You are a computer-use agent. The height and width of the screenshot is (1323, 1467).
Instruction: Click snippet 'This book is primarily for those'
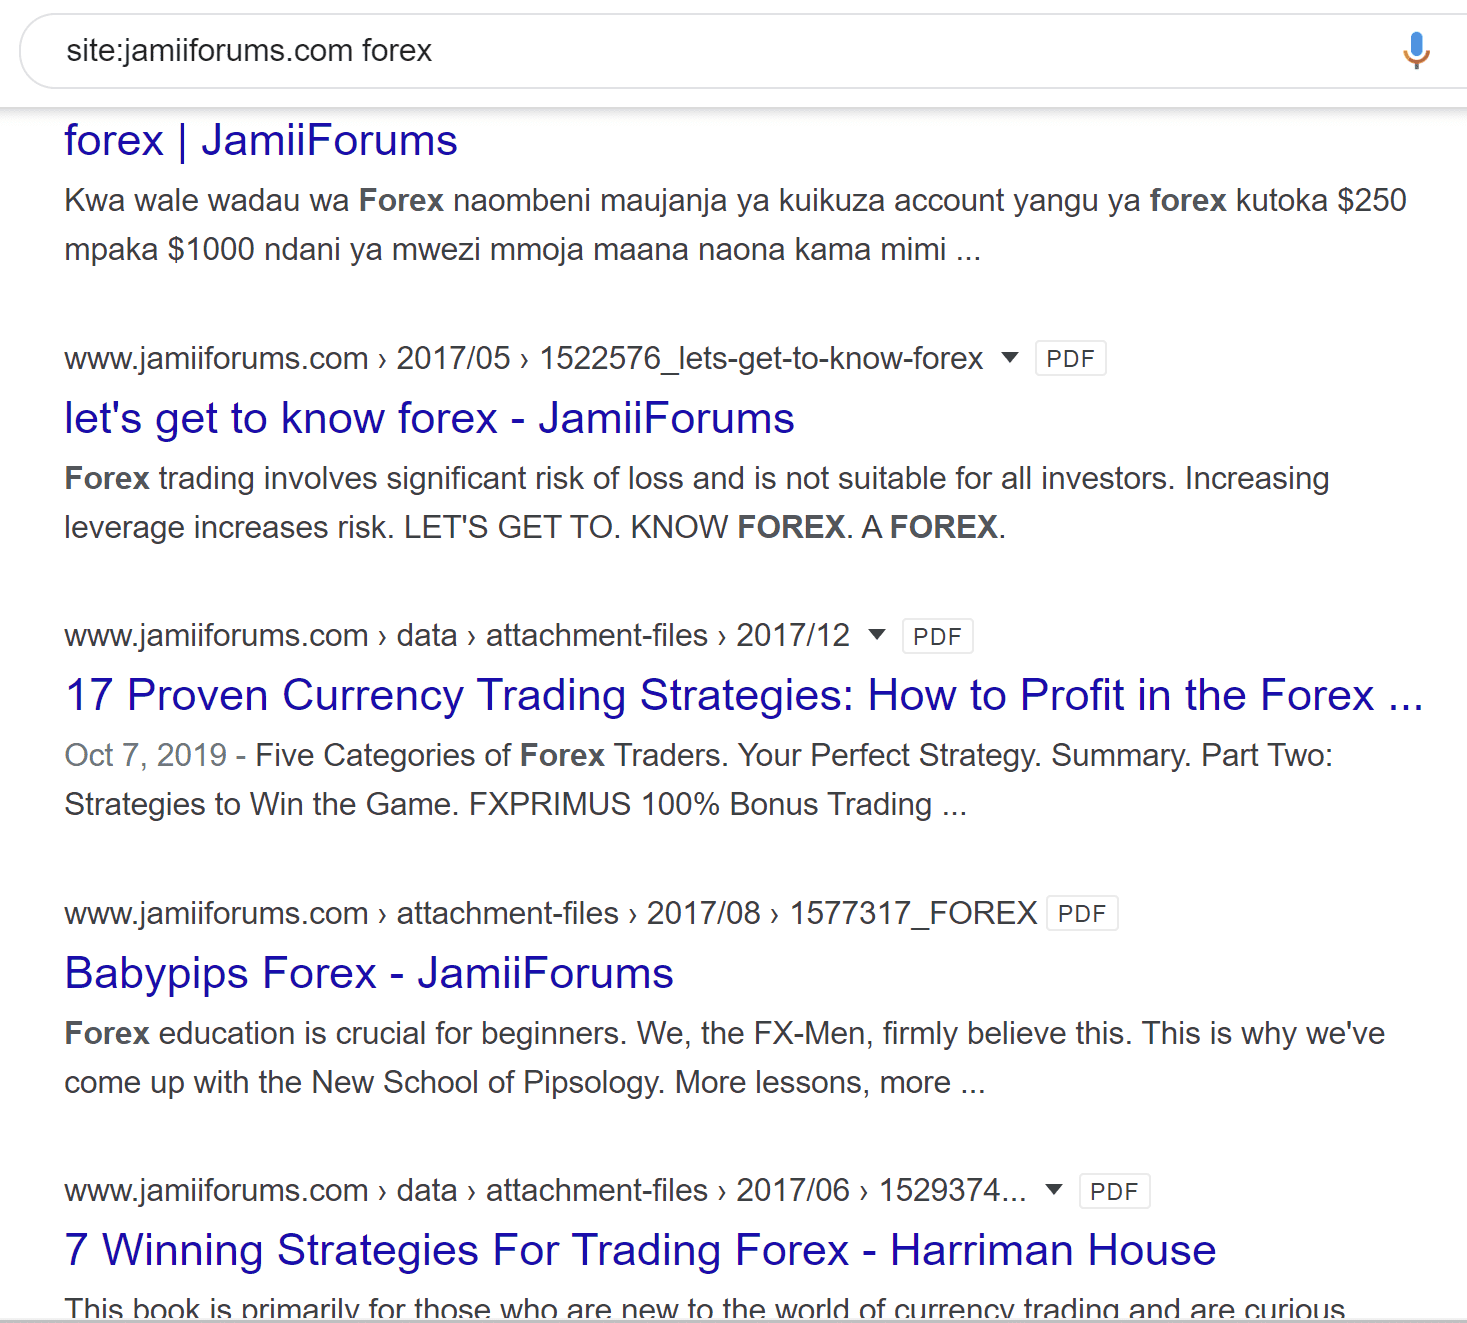tap(705, 1308)
